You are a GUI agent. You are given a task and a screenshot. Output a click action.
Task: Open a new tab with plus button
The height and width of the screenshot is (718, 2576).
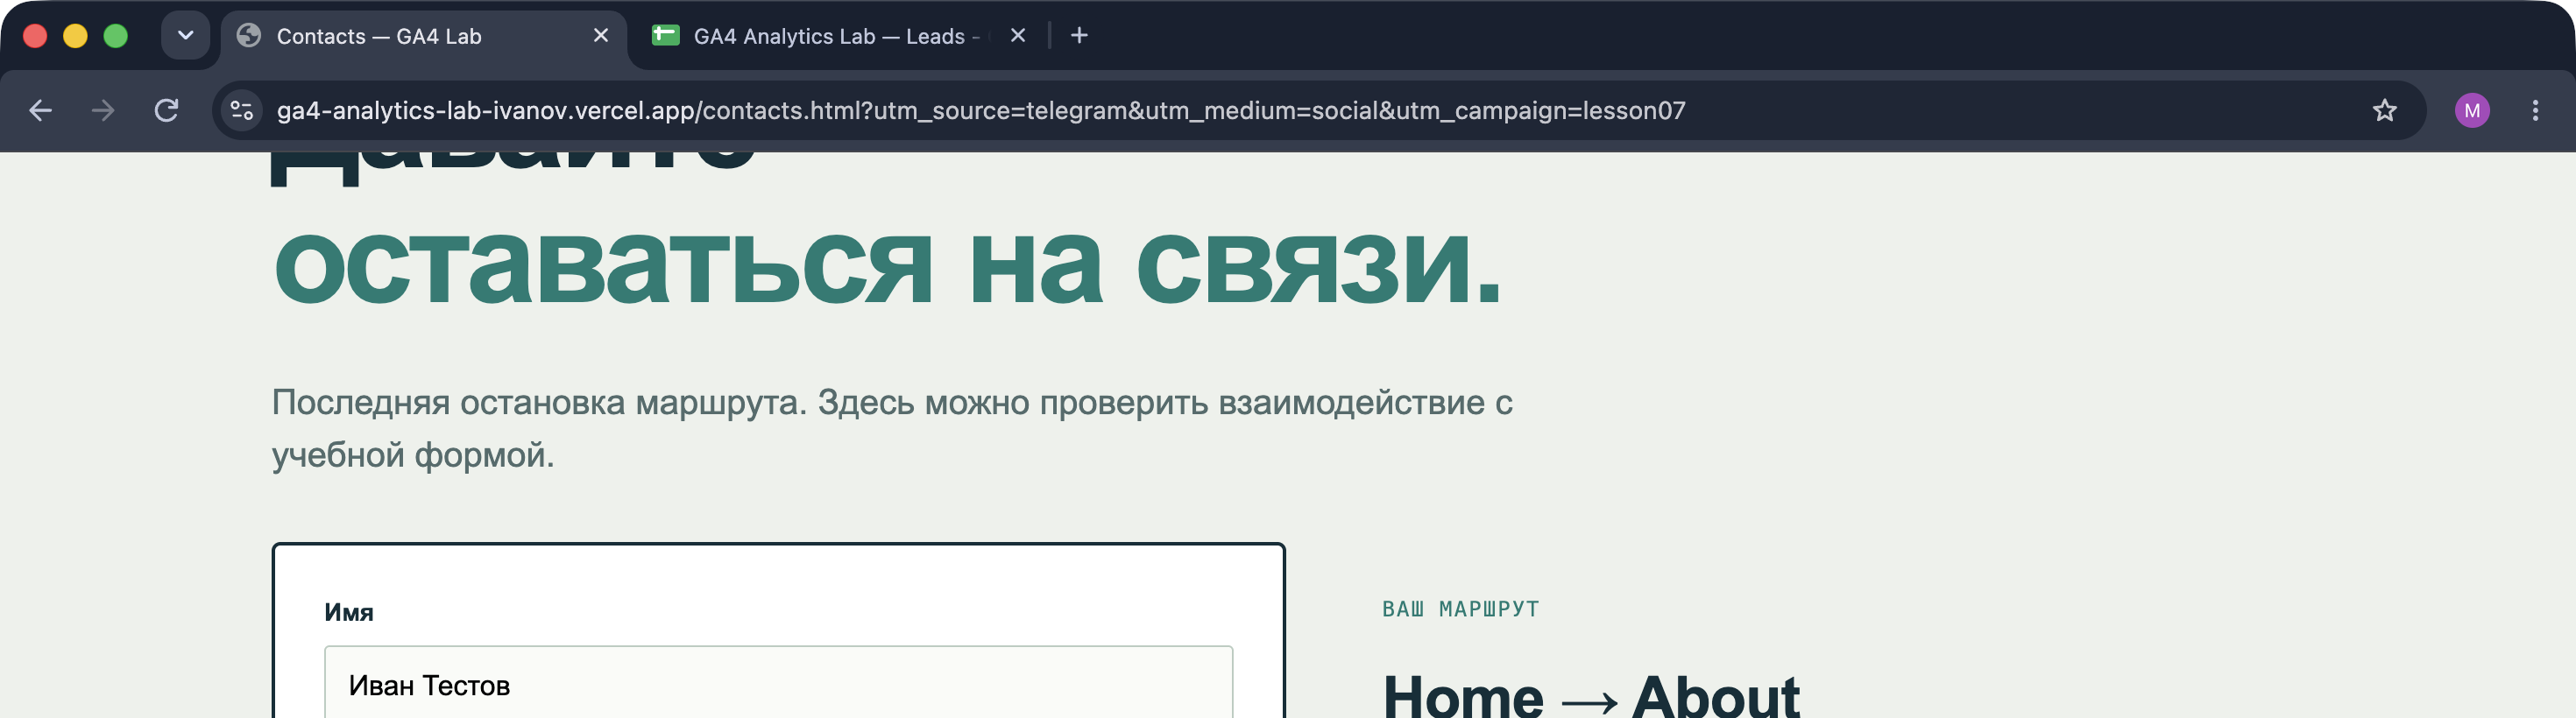click(x=1079, y=36)
